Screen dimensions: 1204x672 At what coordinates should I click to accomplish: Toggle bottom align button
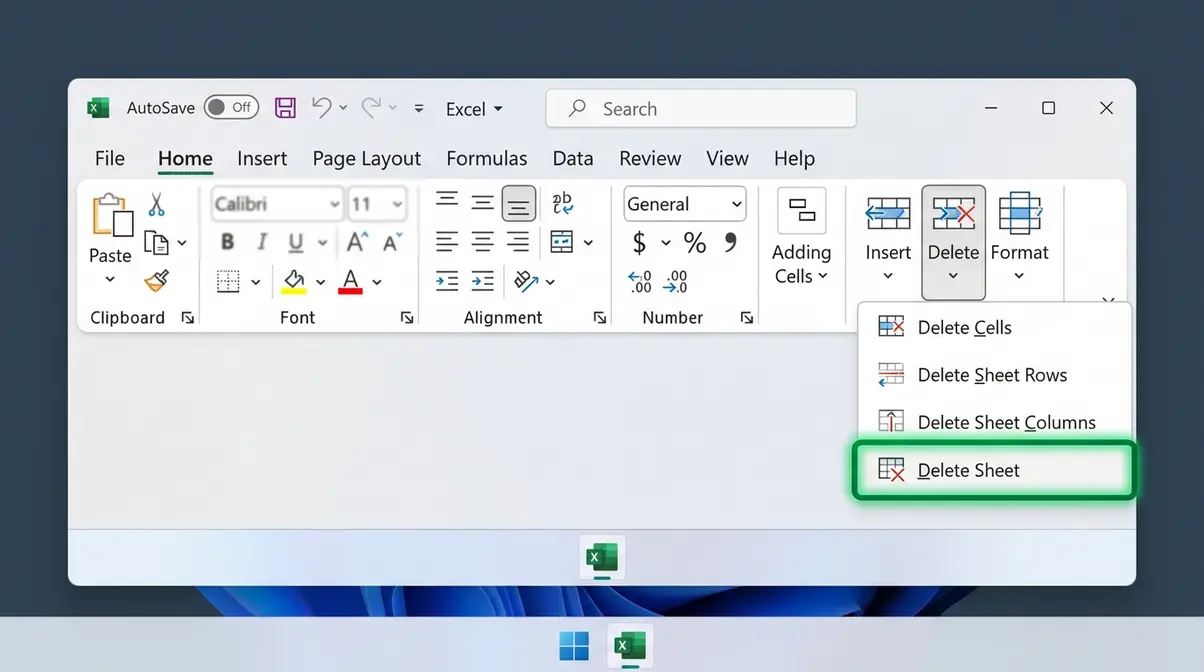518,203
